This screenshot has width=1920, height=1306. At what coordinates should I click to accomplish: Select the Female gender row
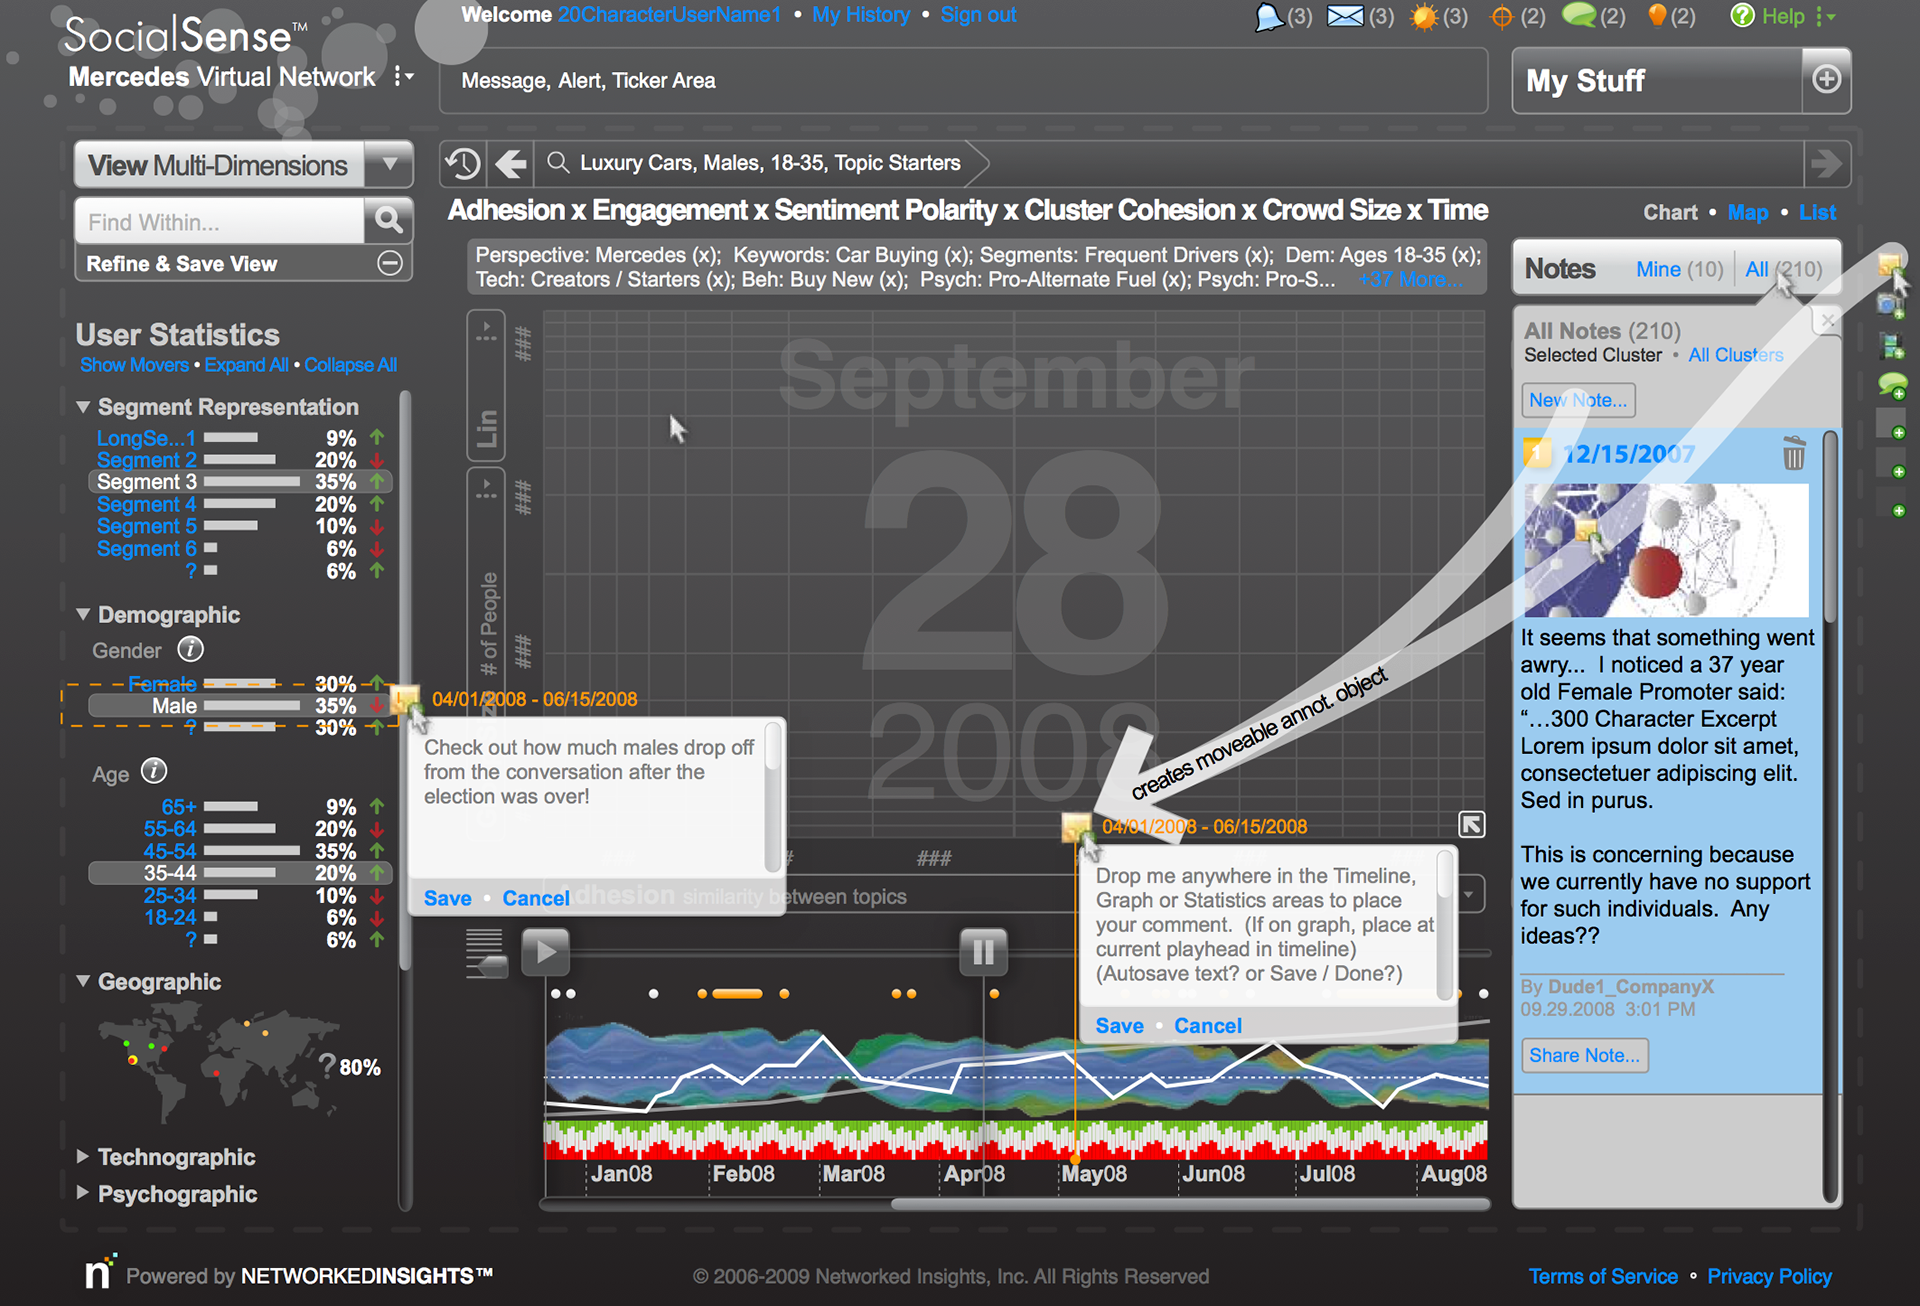[x=240, y=684]
